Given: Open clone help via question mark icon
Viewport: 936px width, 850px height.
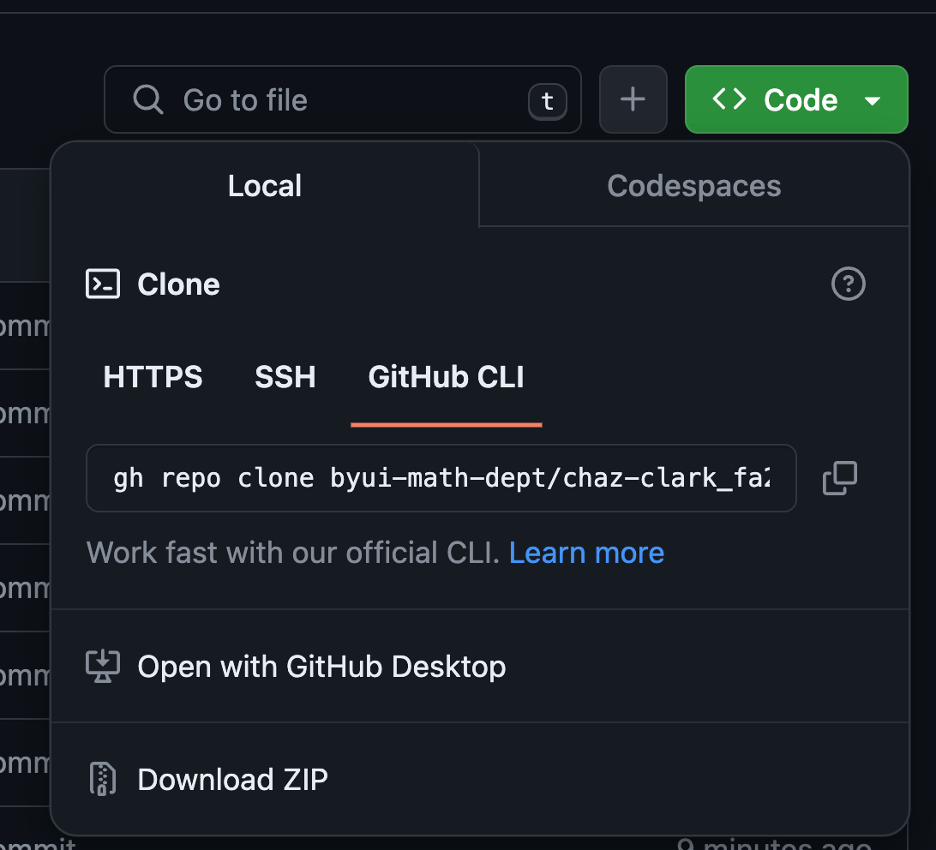Looking at the screenshot, I should tap(848, 284).
